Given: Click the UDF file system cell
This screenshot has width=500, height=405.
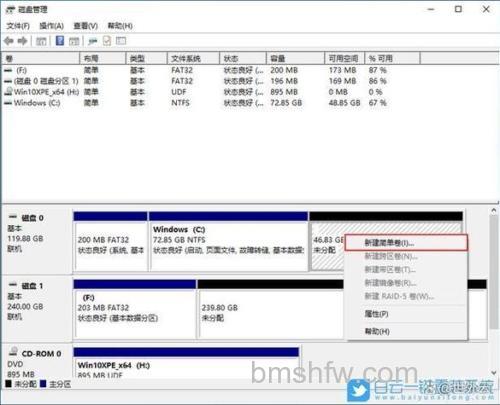Looking at the screenshot, I should click(179, 92).
